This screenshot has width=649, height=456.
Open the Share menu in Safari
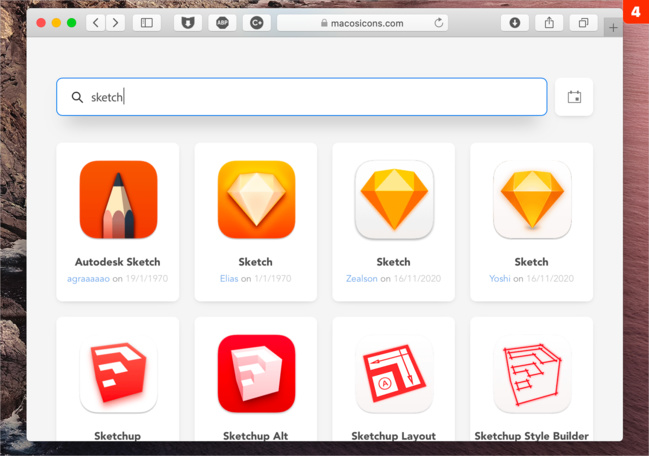pyautogui.click(x=549, y=23)
